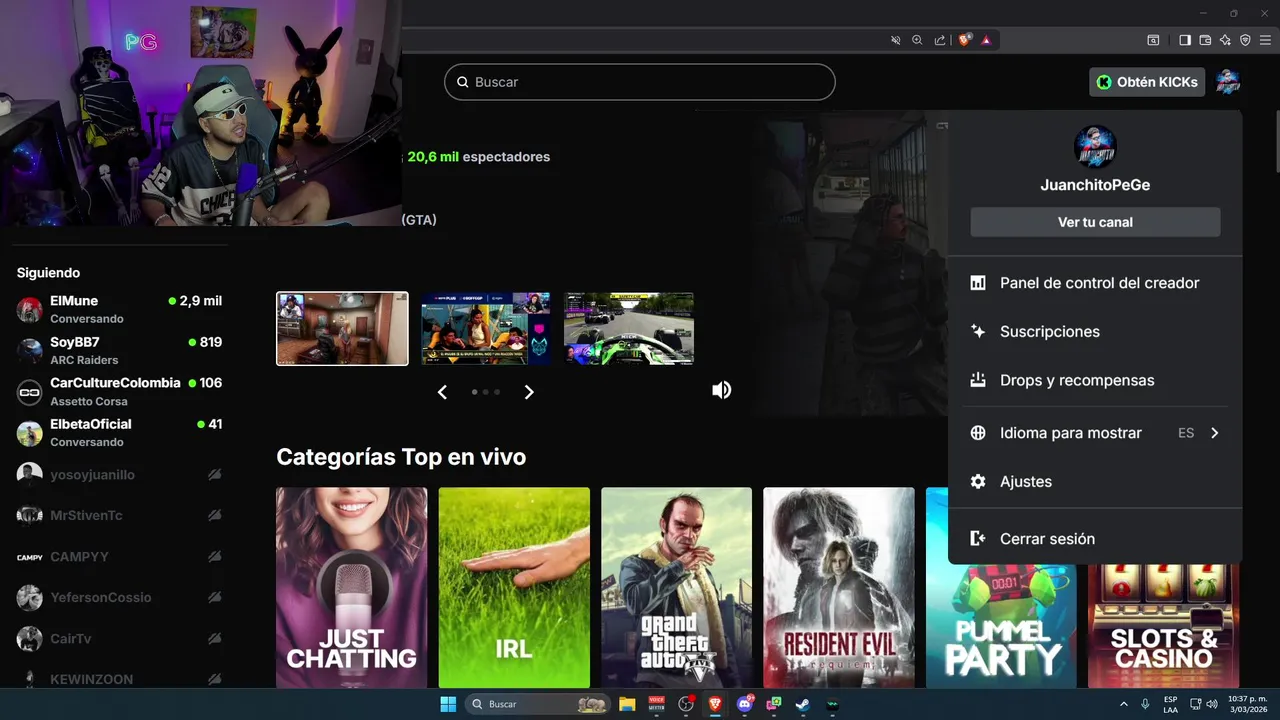Open Voicemeeter from the taskbar
Image resolution: width=1280 pixels, height=720 pixels.
coord(656,704)
